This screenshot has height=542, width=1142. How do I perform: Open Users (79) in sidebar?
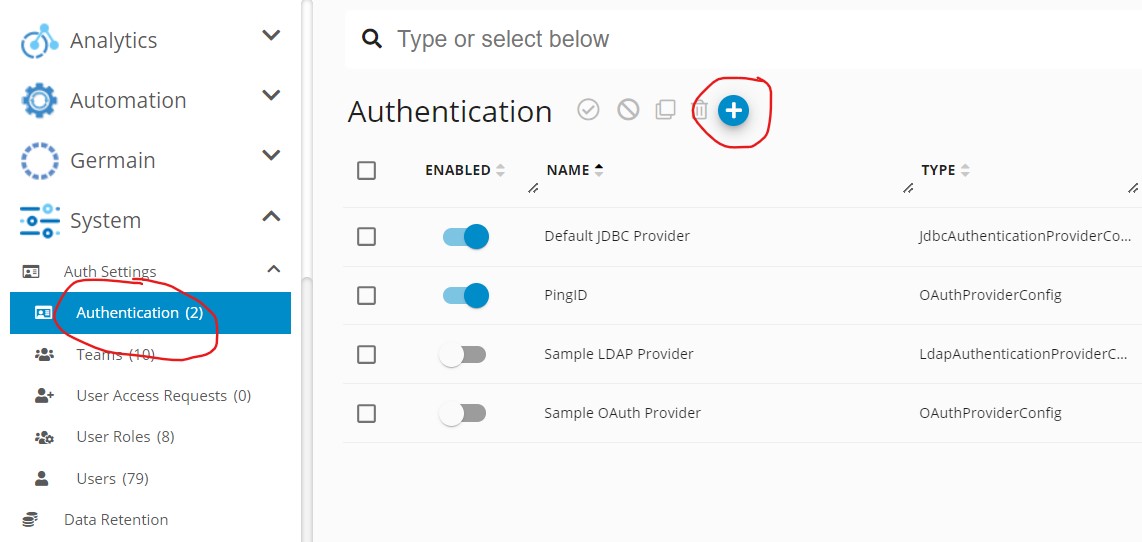pos(112,478)
